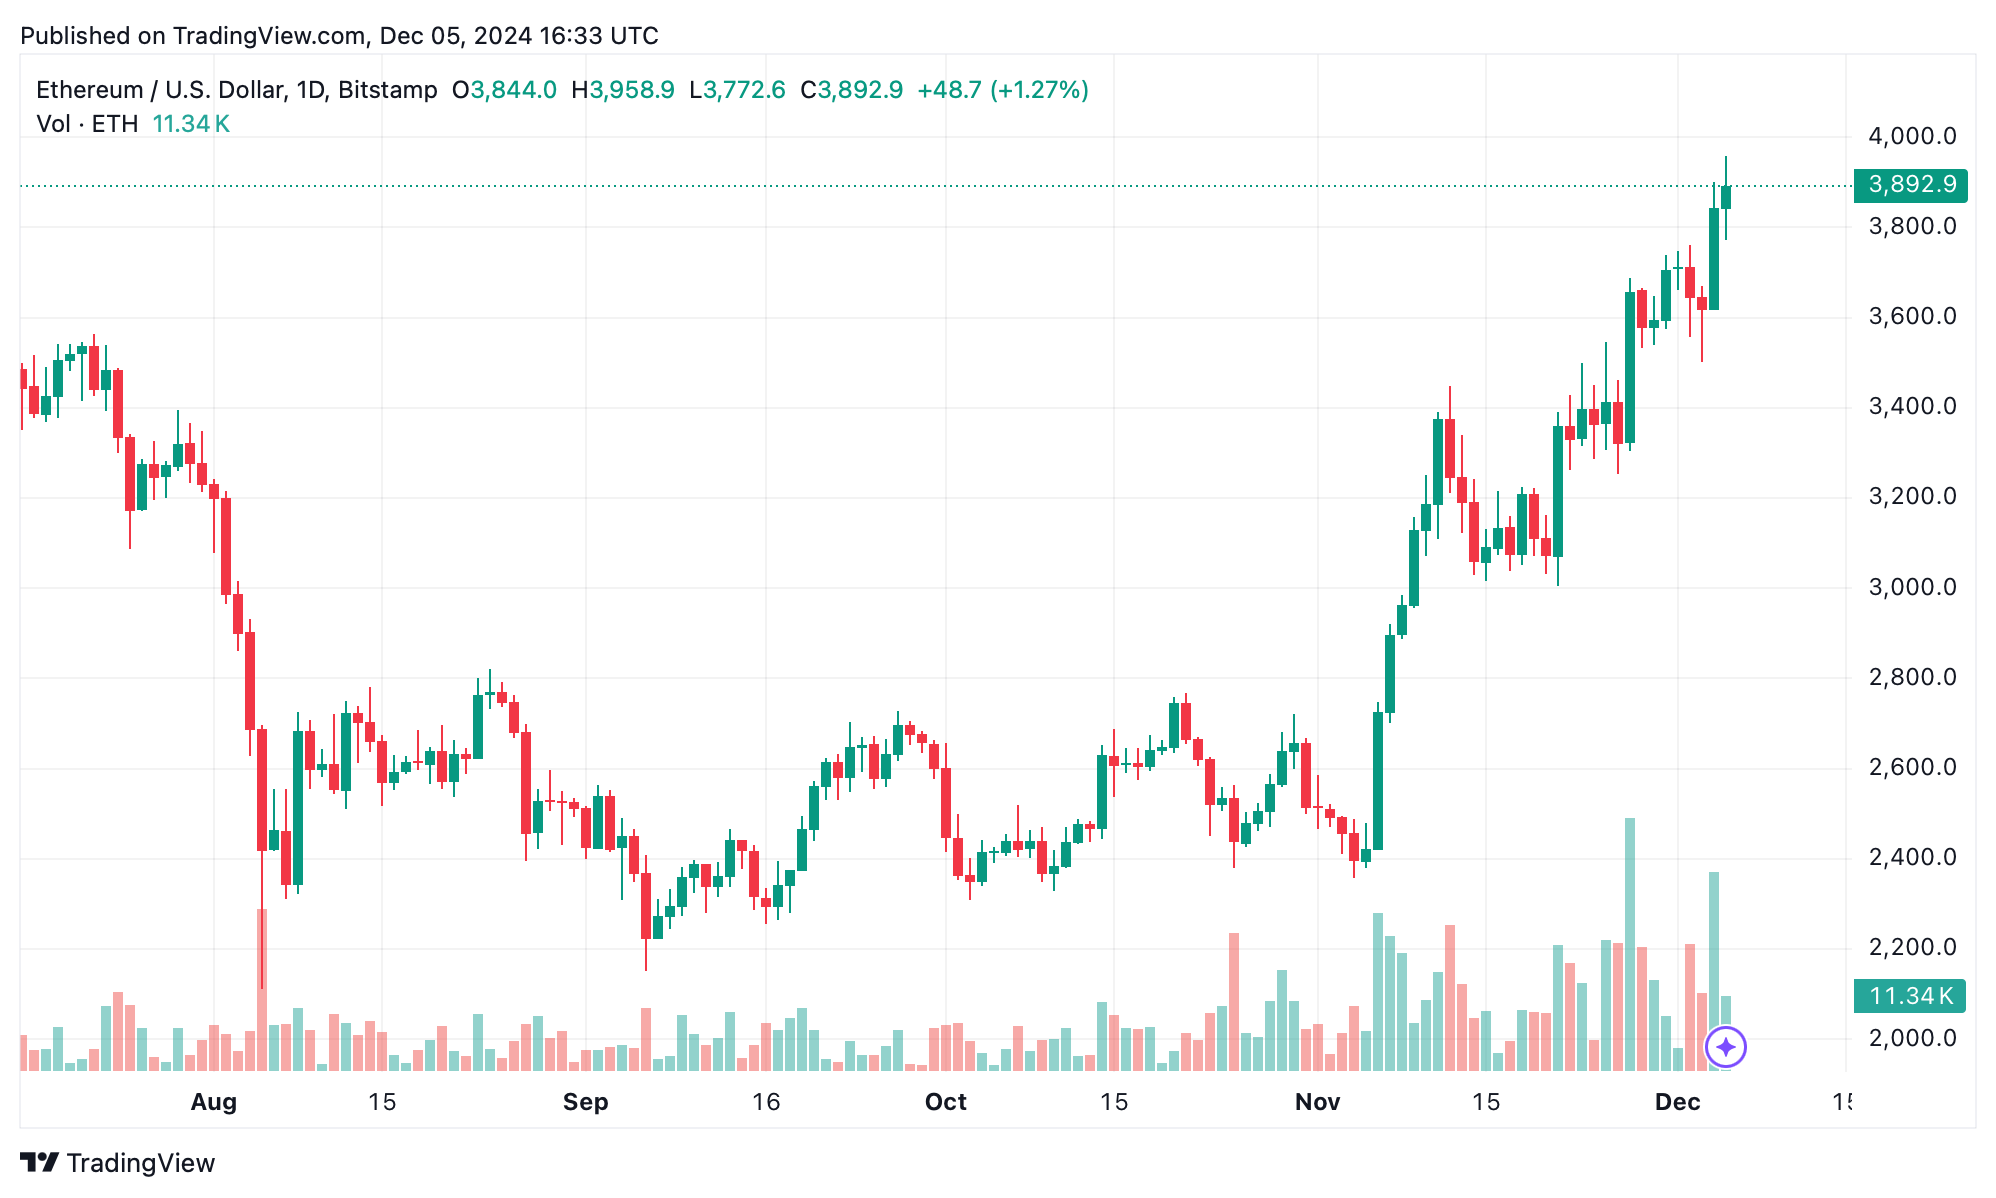
Task: Click the +48.7 (+1.27%) change value
Action: click(1002, 90)
